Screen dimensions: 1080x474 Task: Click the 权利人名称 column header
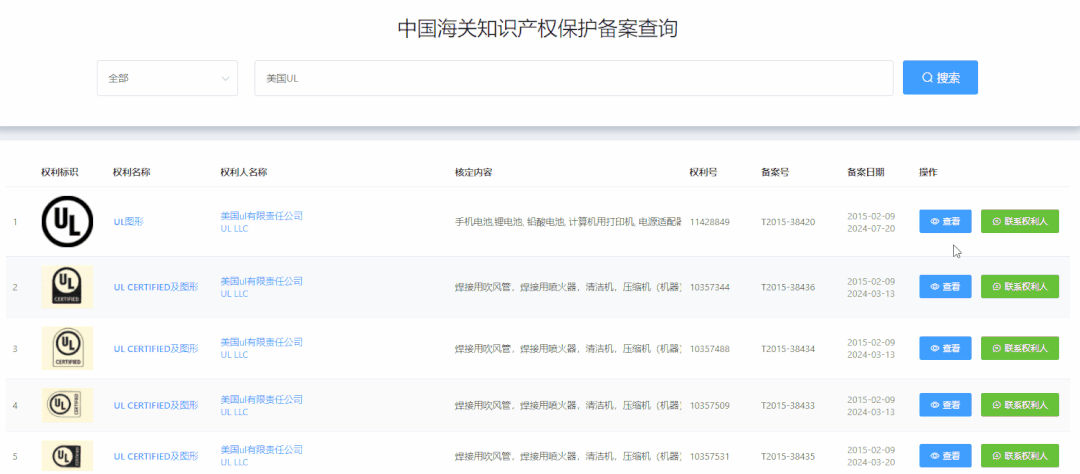[244, 172]
